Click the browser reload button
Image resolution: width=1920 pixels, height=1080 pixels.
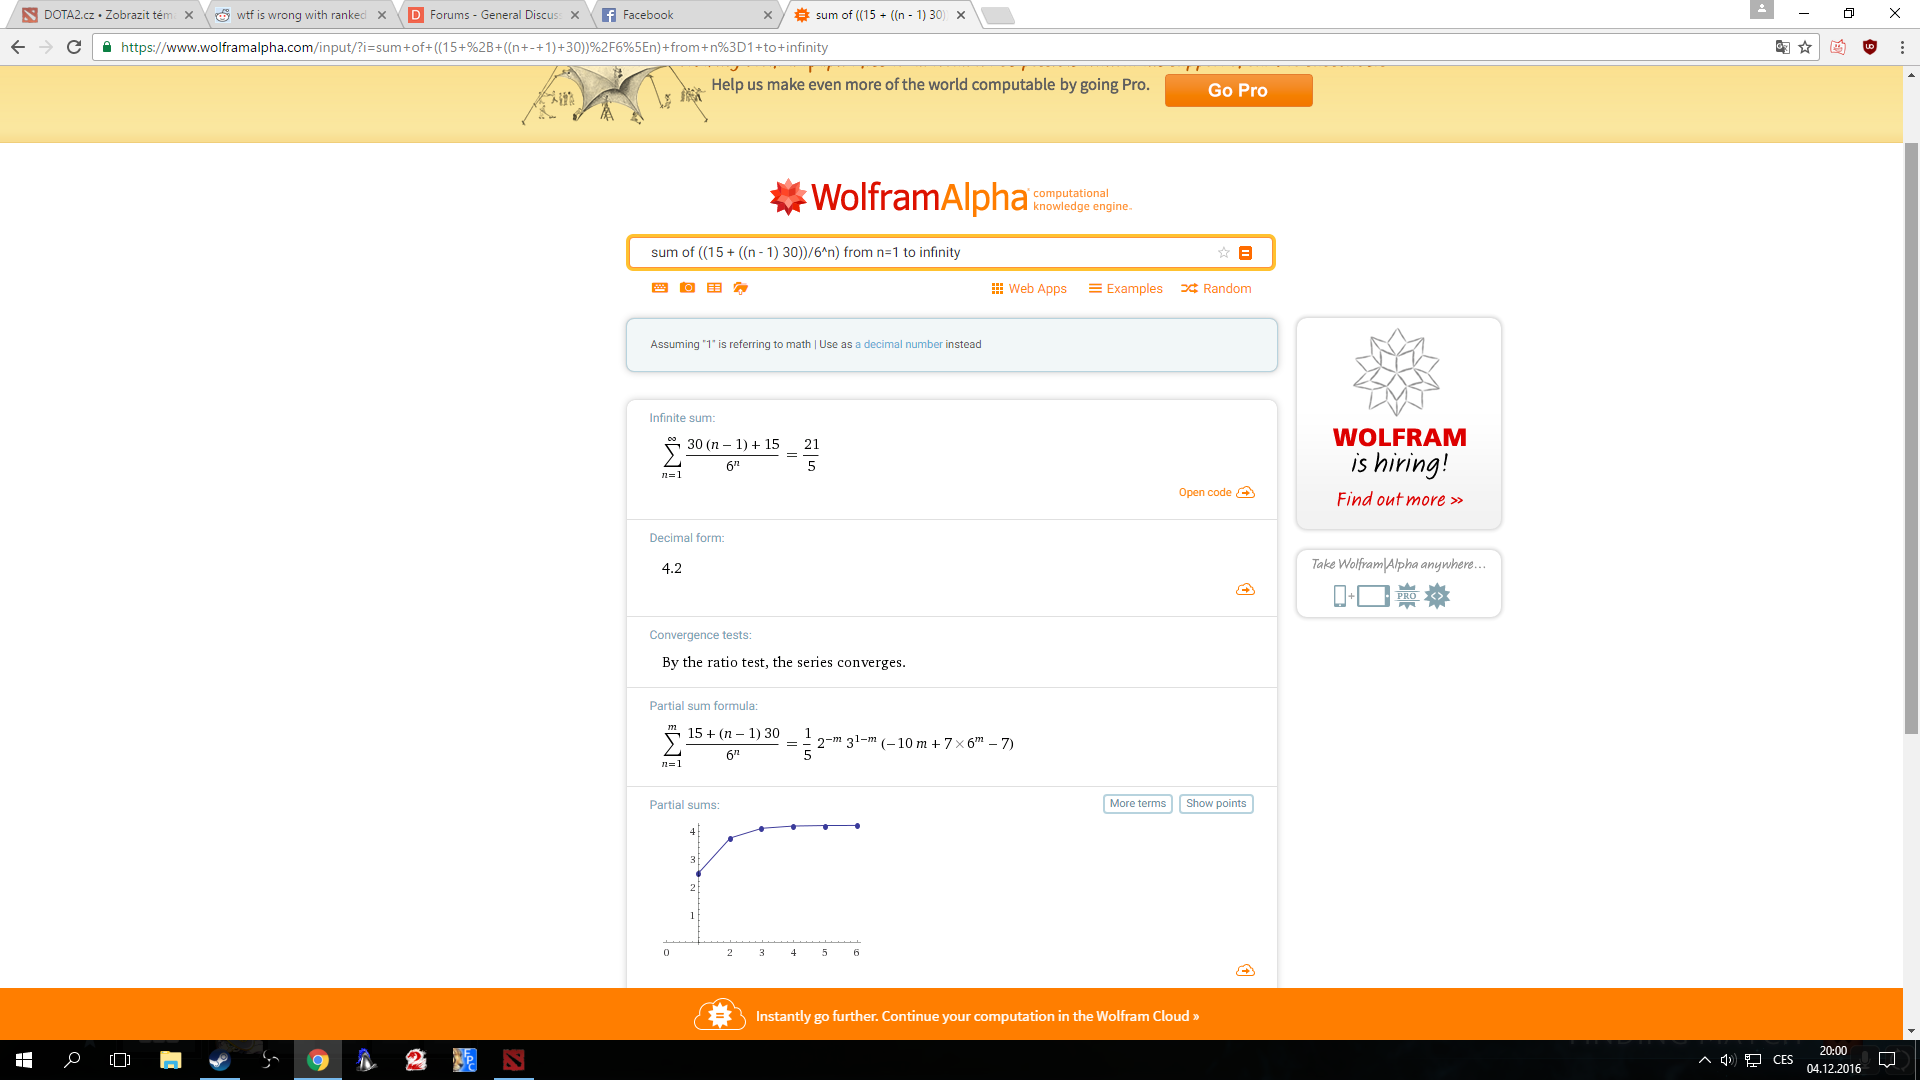tap(74, 47)
